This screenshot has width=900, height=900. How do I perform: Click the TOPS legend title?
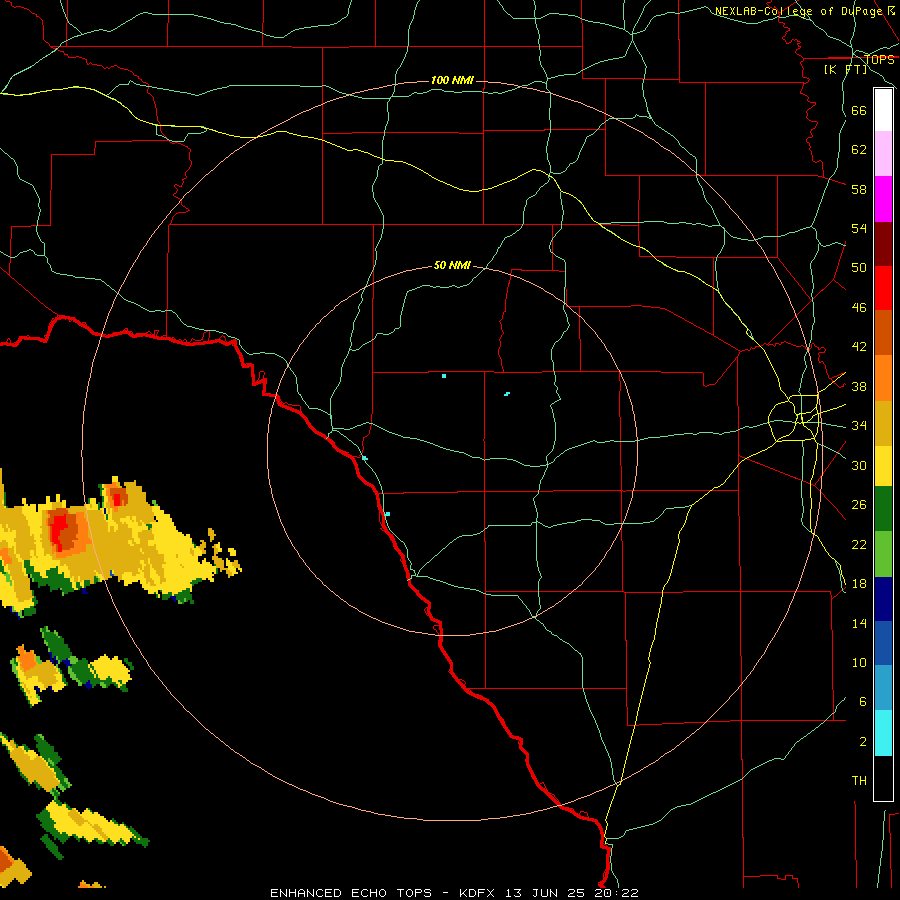point(879,59)
